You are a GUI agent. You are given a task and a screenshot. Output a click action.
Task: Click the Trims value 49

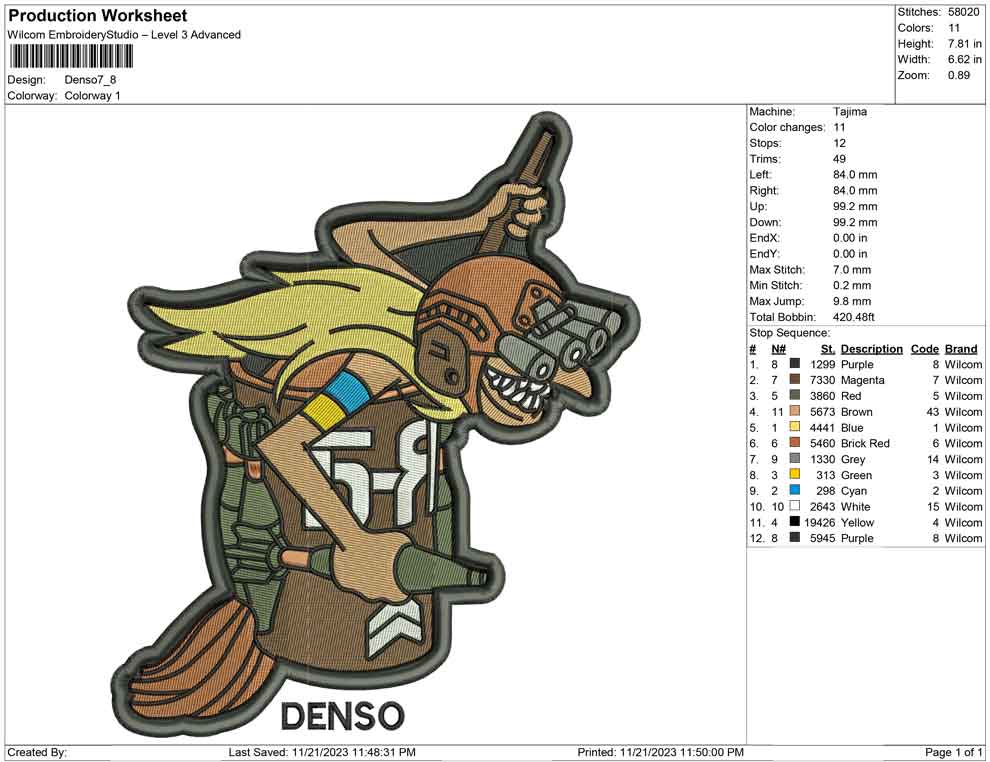(839, 159)
